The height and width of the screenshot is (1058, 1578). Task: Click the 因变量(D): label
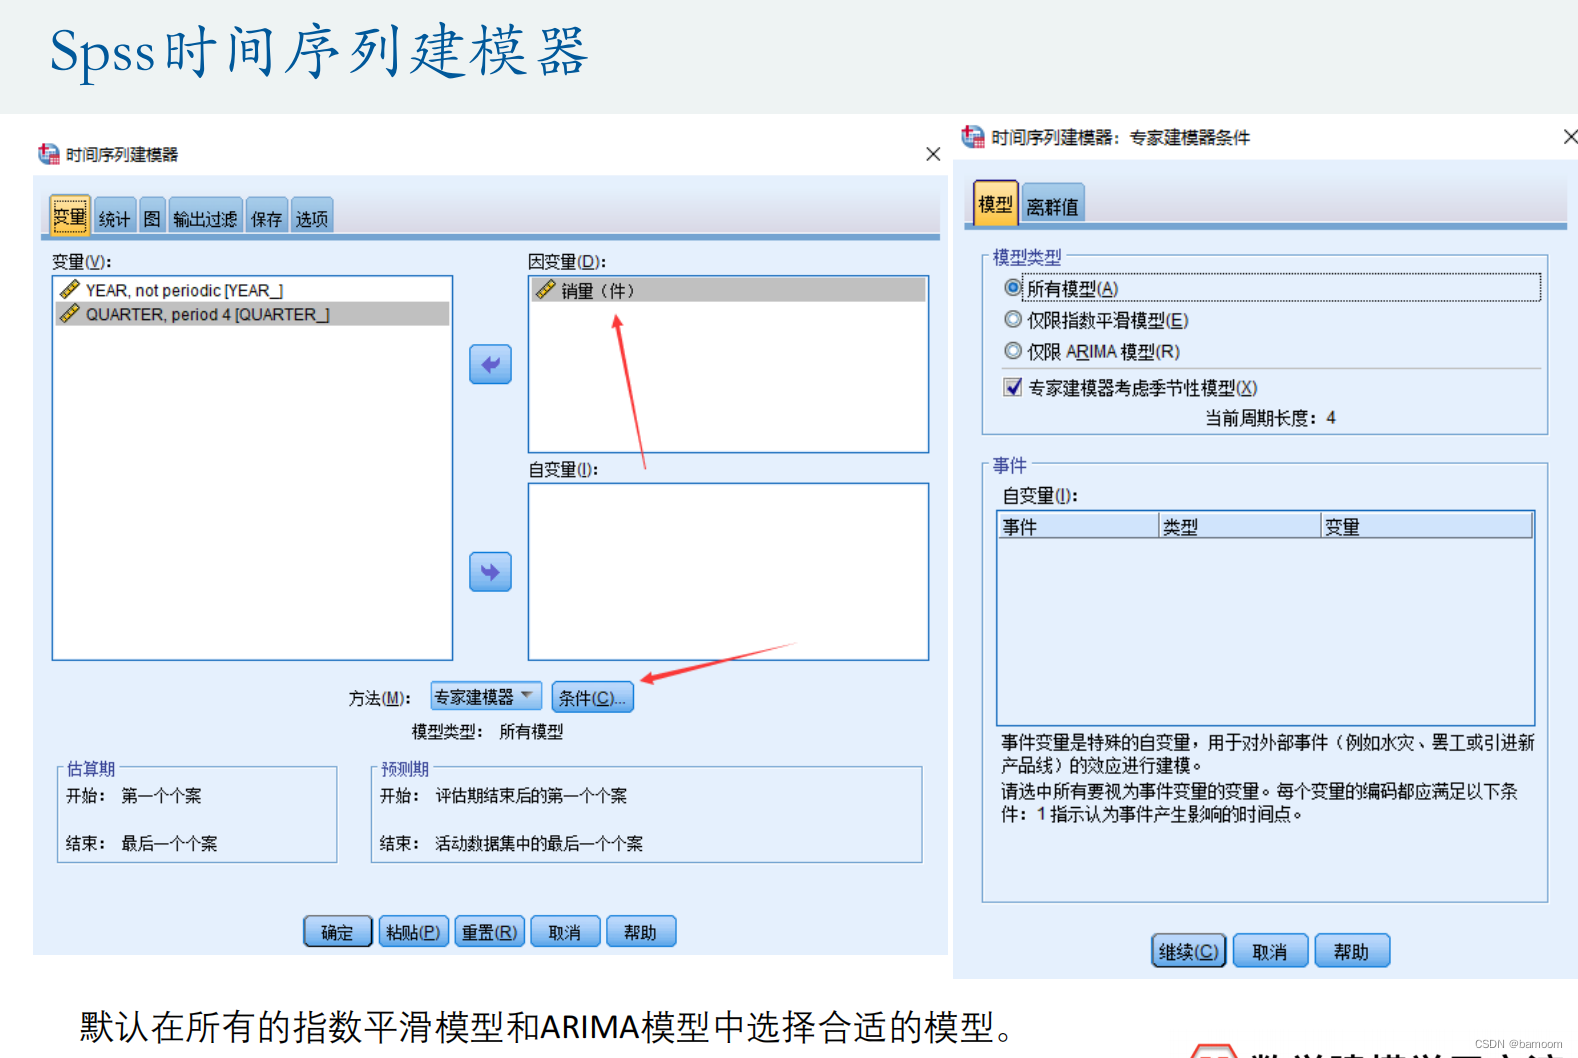[x=567, y=262]
